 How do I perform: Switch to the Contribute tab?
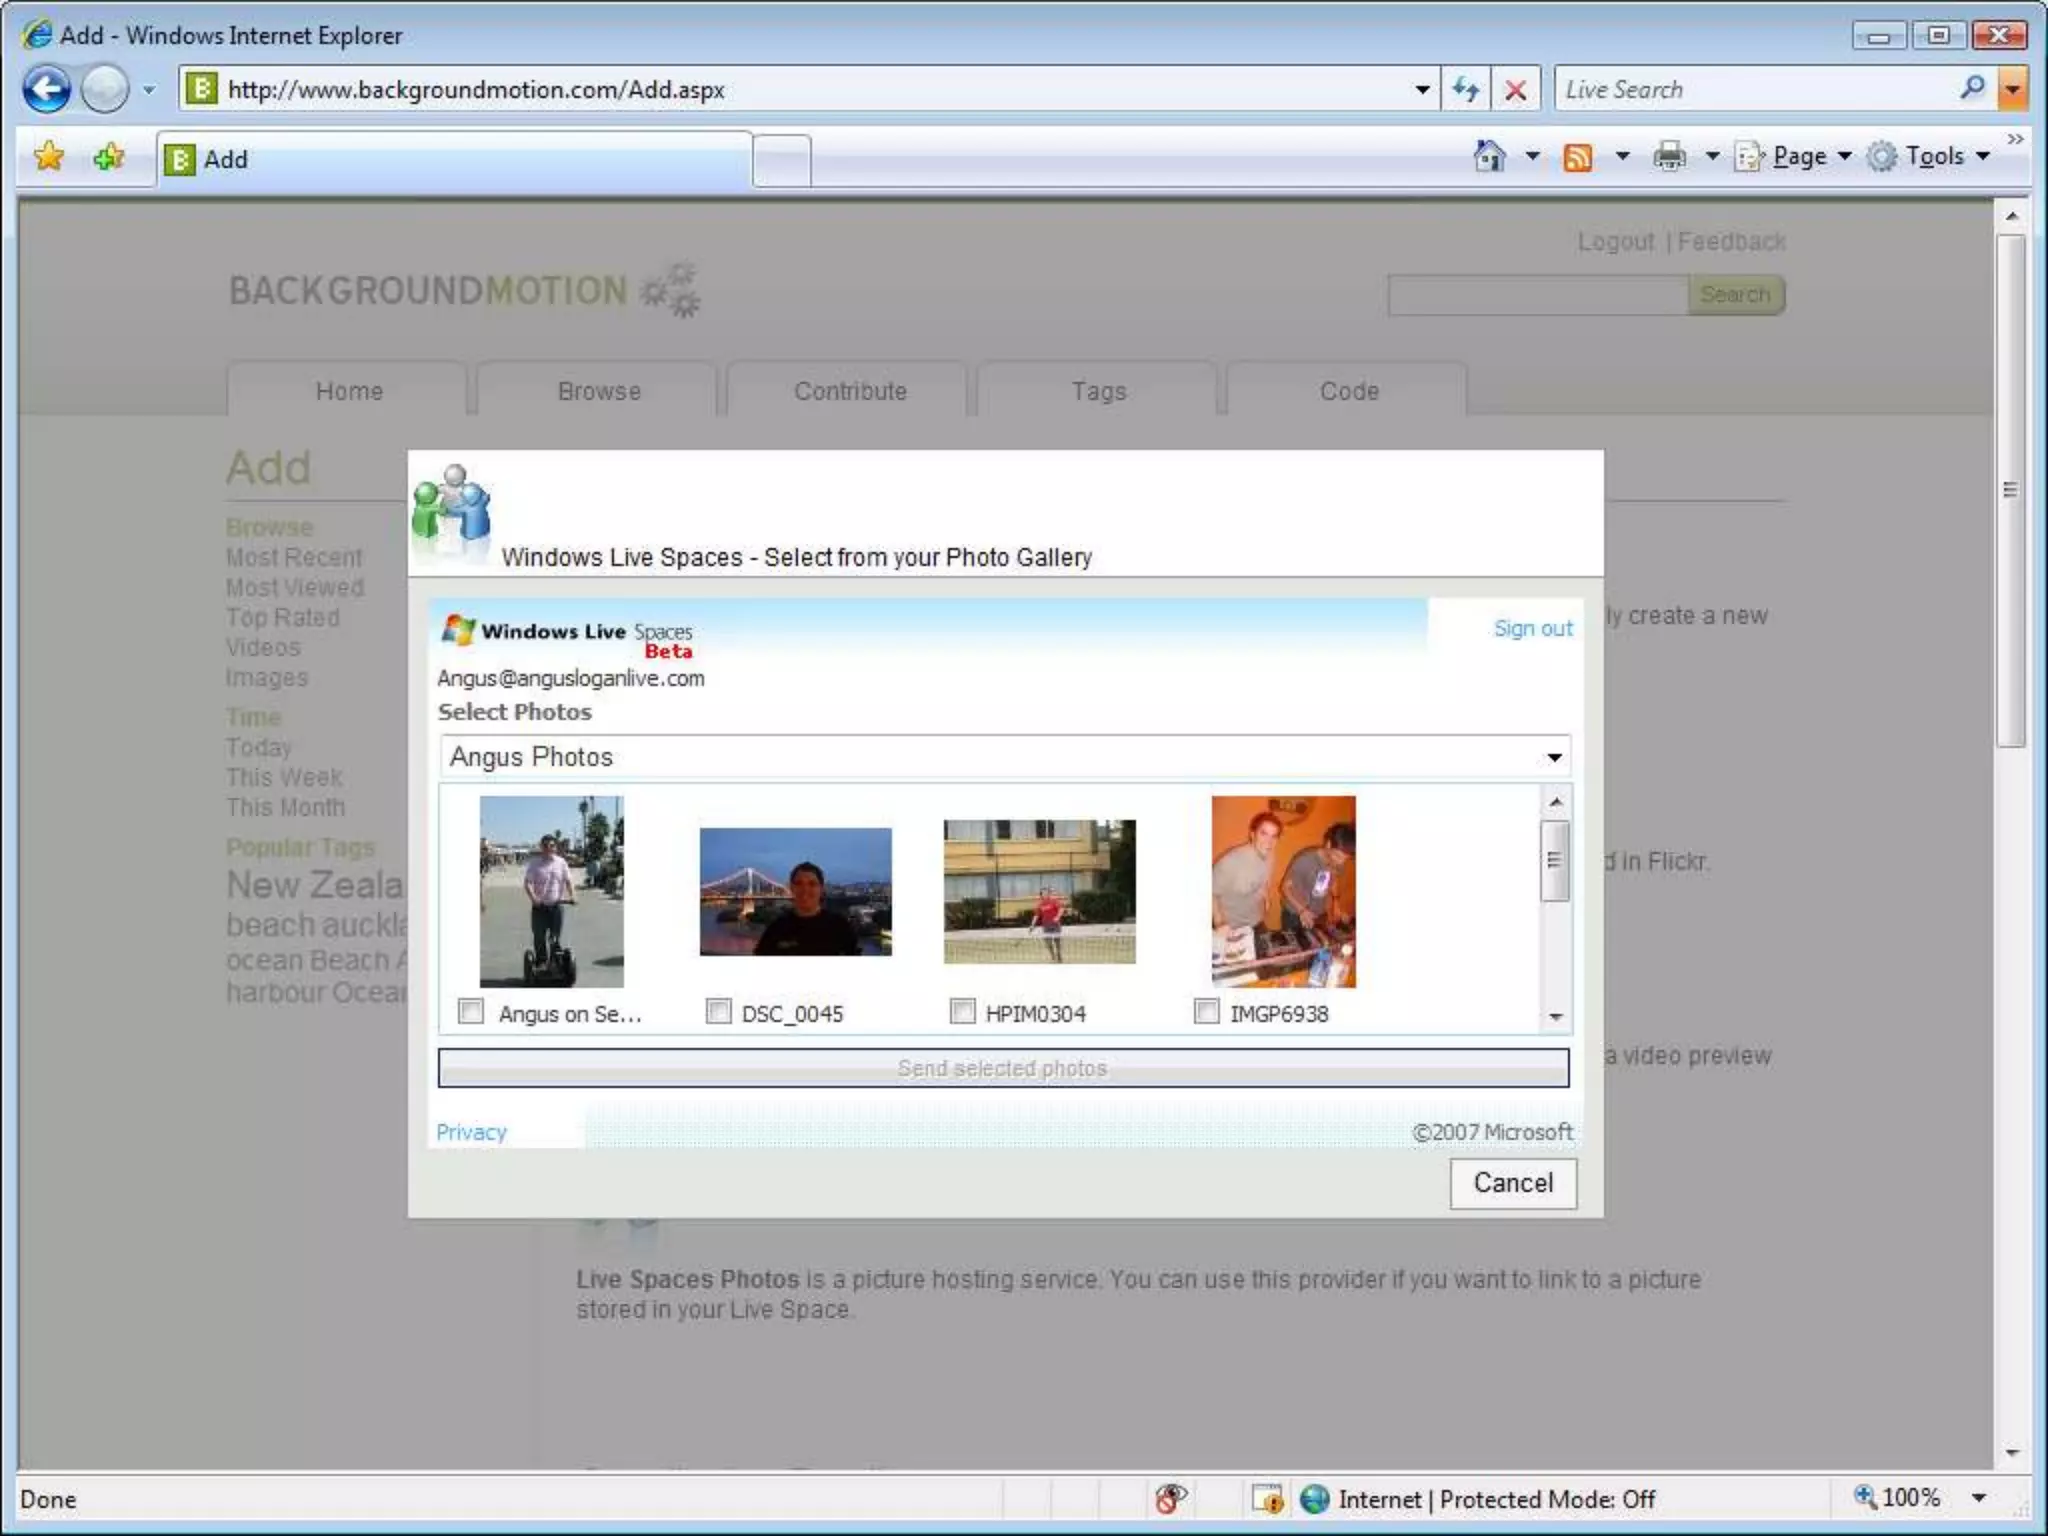click(x=849, y=390)
